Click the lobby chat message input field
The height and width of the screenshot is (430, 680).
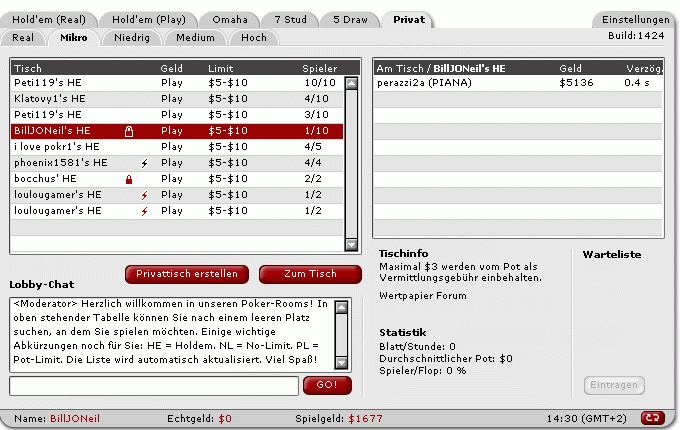pos(154,386)
